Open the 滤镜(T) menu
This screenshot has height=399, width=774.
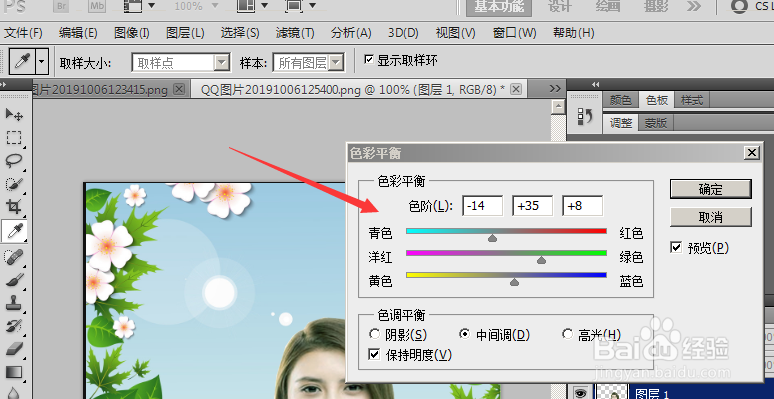pos(295,33)
